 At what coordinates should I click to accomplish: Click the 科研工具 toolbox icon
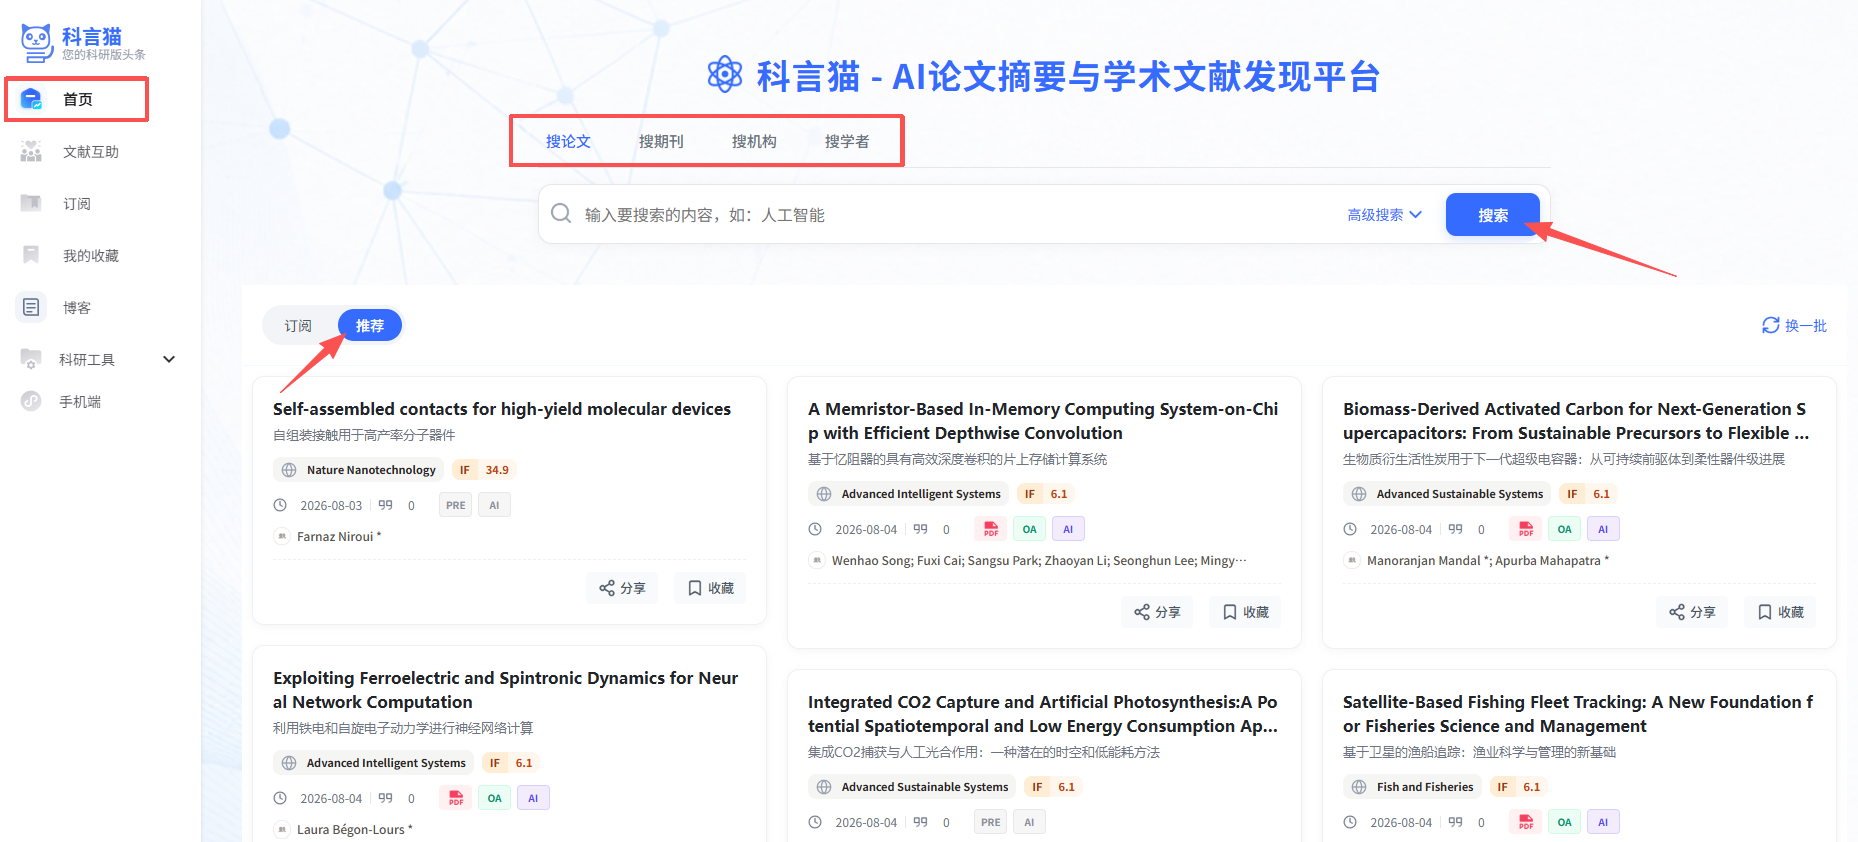coord(31,359)
